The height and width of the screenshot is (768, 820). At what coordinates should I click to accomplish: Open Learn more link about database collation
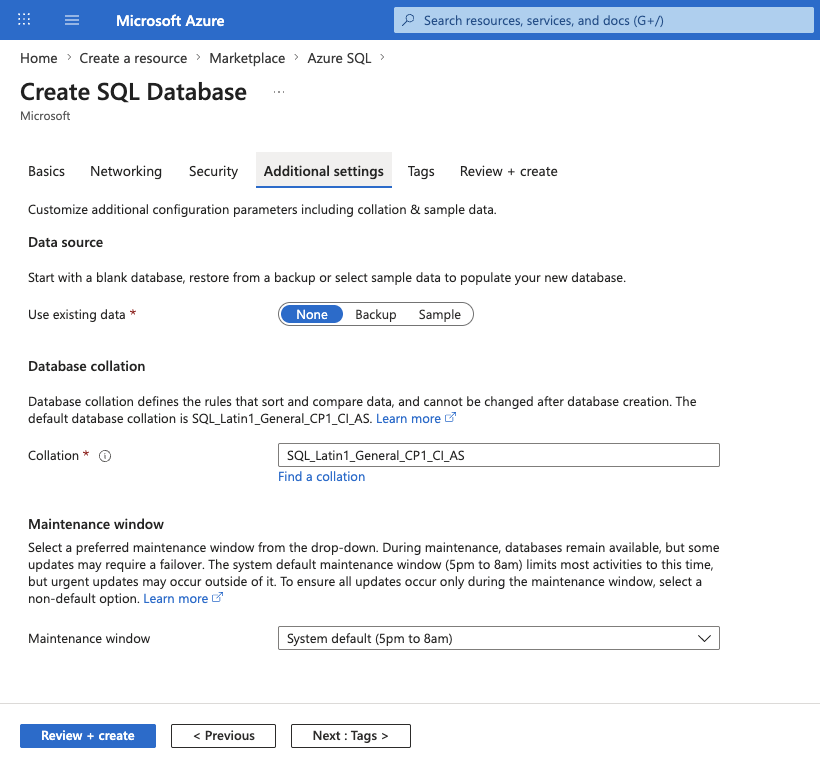(408, 418)
